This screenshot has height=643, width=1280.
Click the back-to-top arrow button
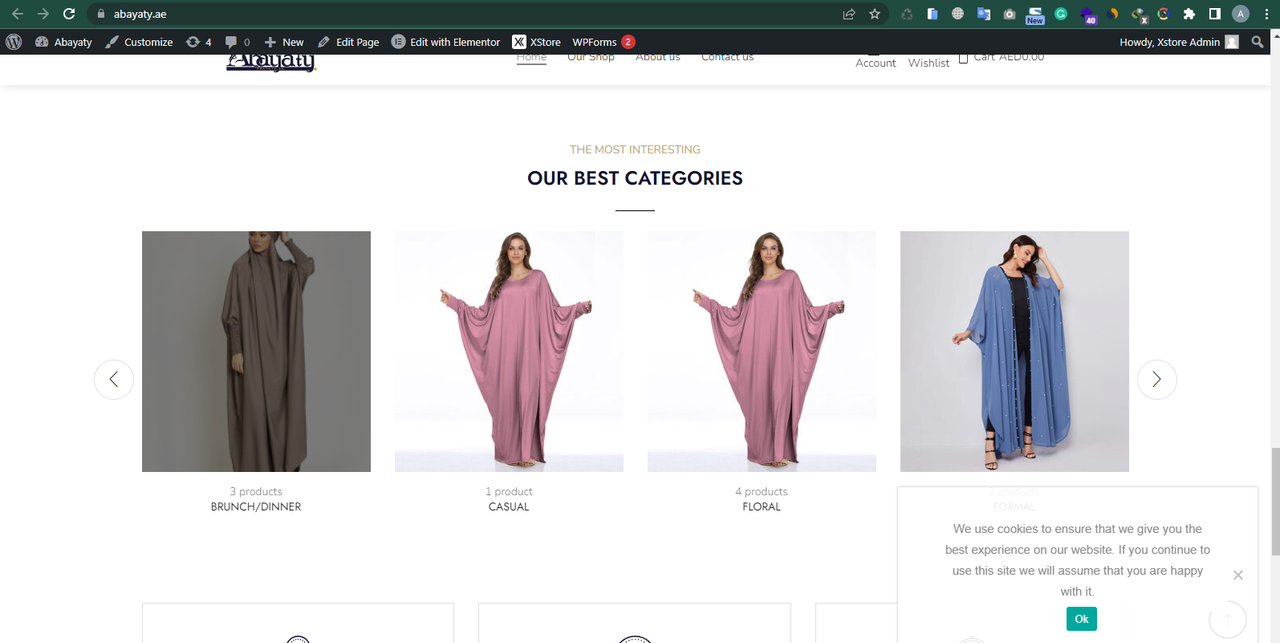pos(1227,620)
